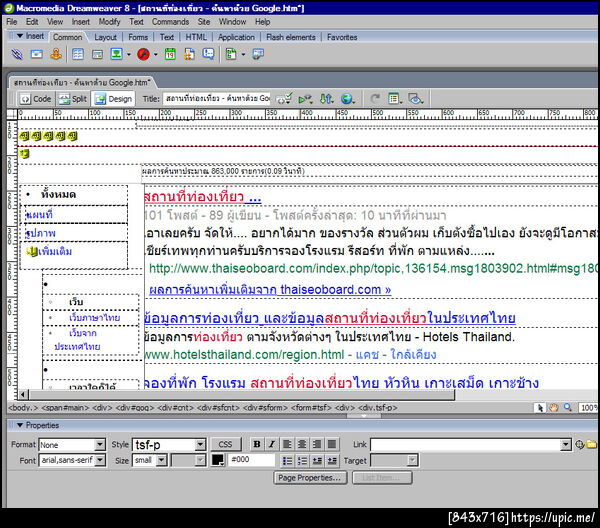
Task: Open the Site menu
Action: 204,22
